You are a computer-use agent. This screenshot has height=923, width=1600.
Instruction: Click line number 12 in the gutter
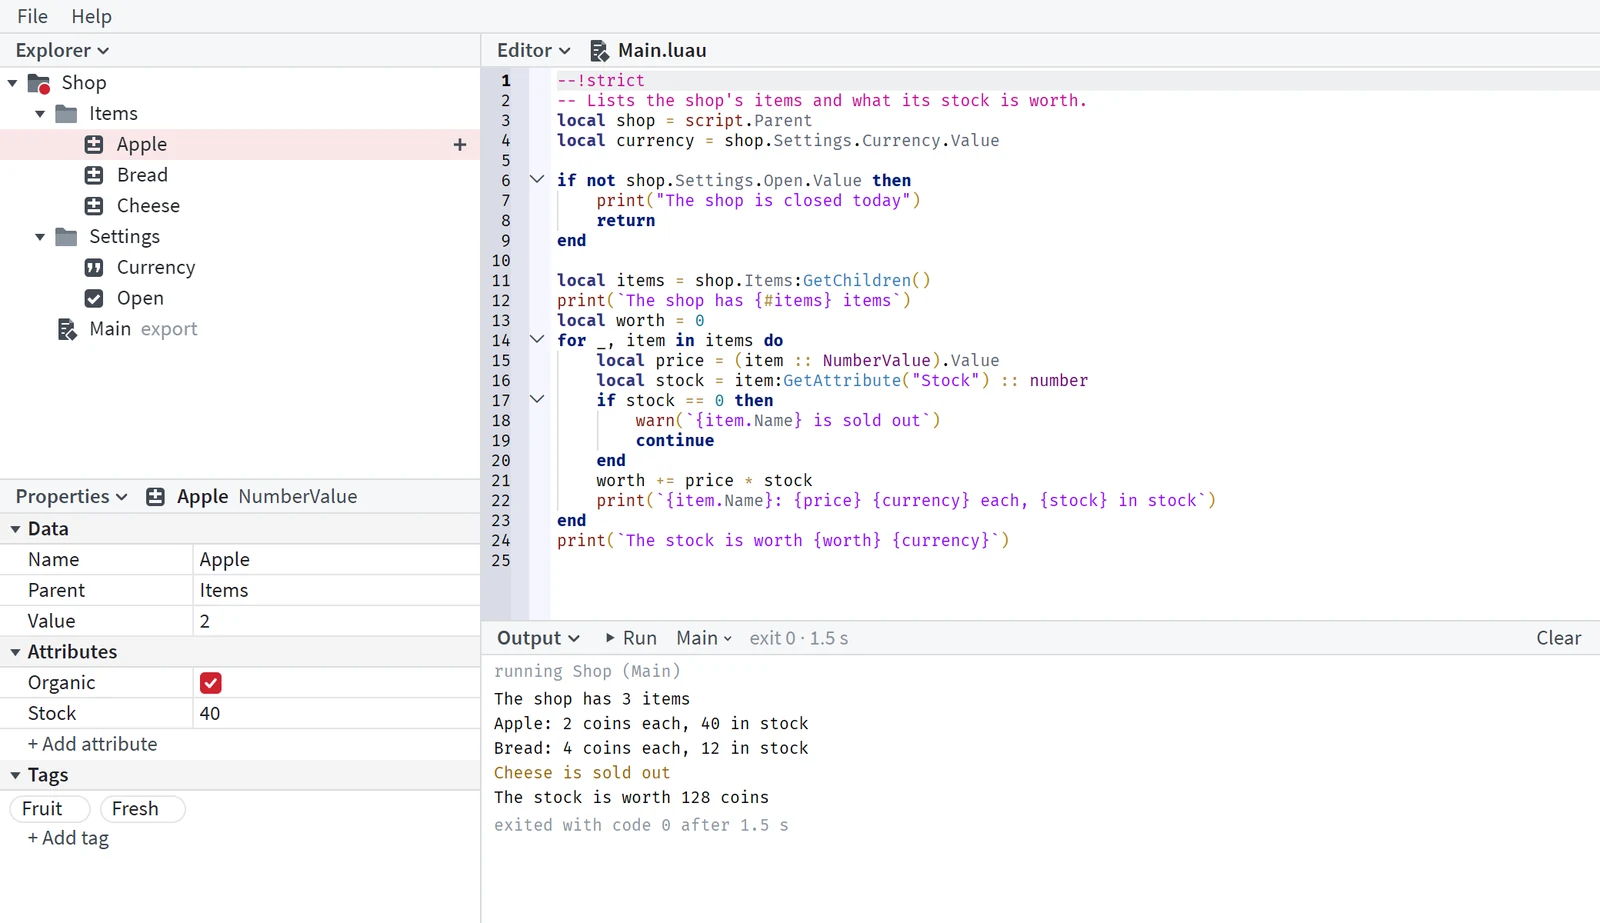click(x=501, y=300)
